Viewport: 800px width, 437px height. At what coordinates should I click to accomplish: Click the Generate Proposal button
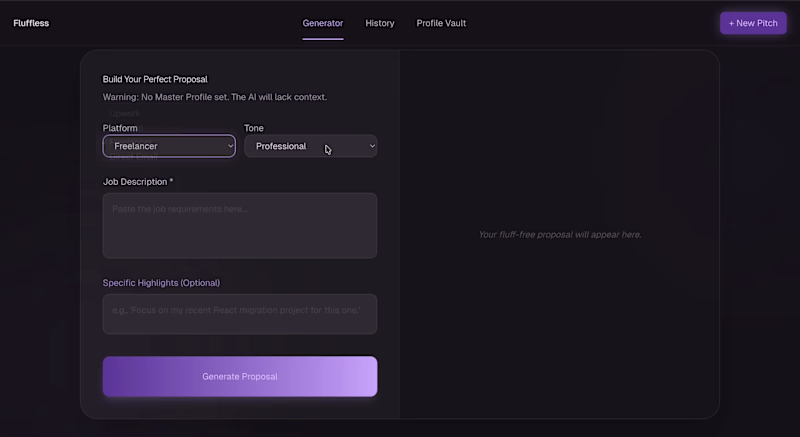(240, 376)
